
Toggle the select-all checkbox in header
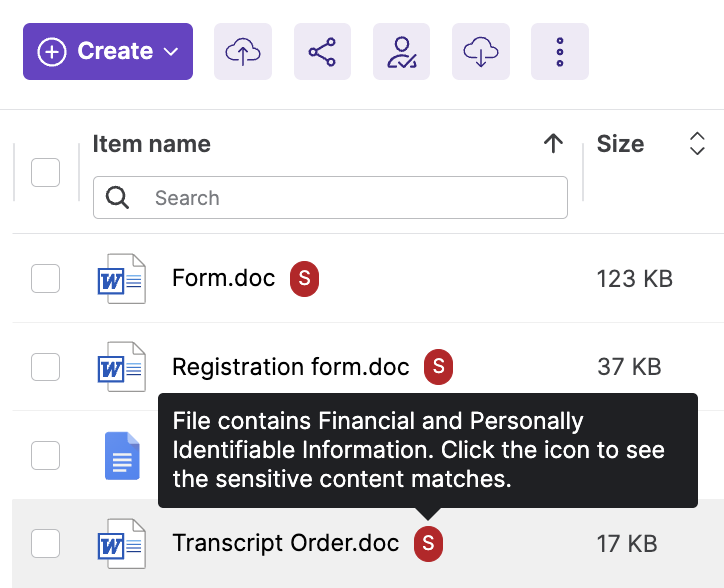click(x=45, y=172)
